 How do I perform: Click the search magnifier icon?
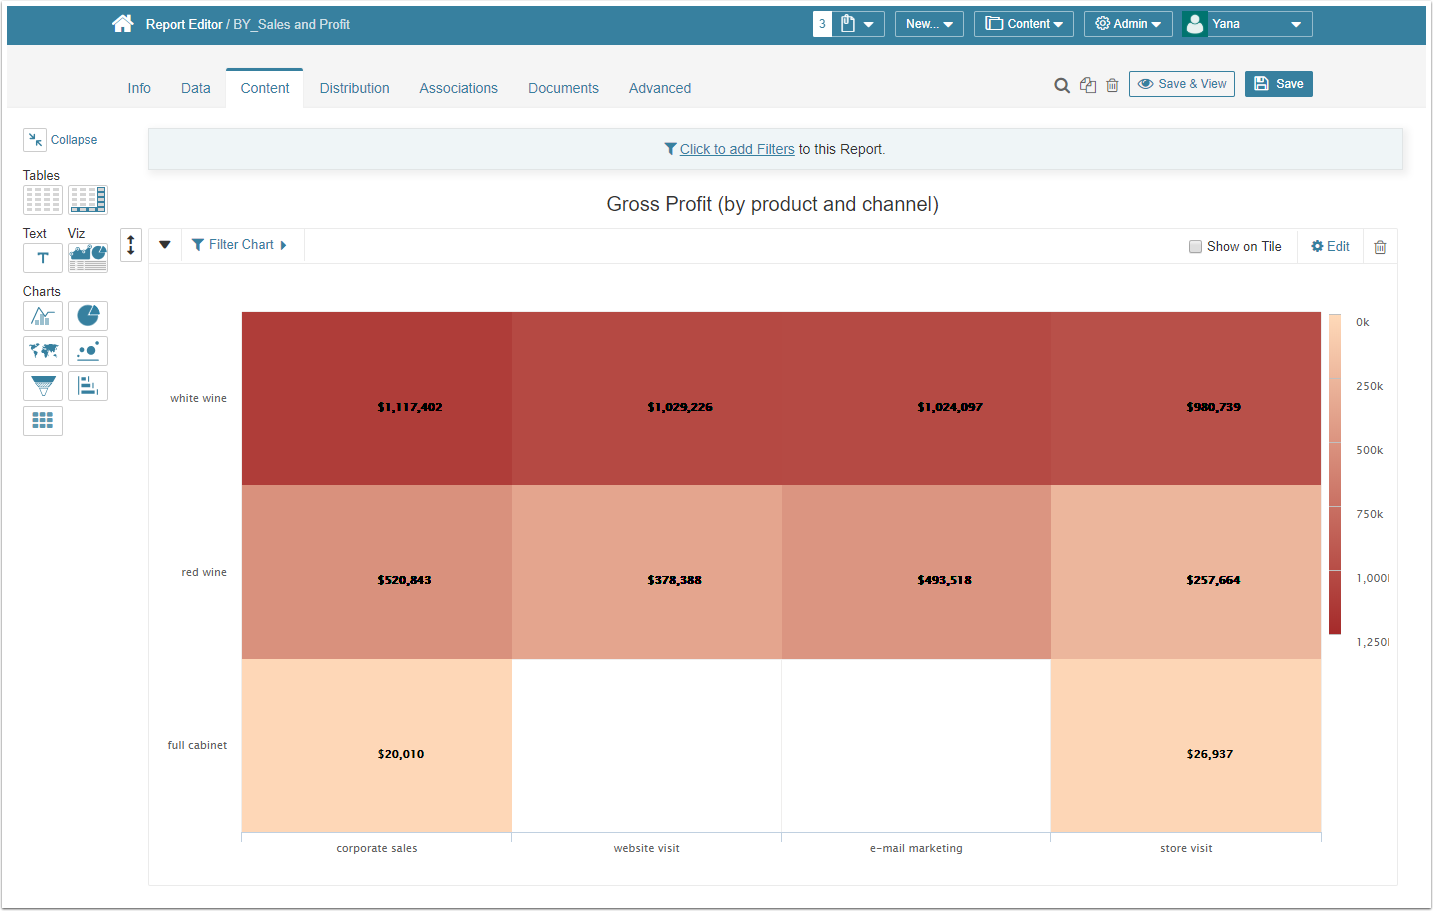(x=1062, y=86)
